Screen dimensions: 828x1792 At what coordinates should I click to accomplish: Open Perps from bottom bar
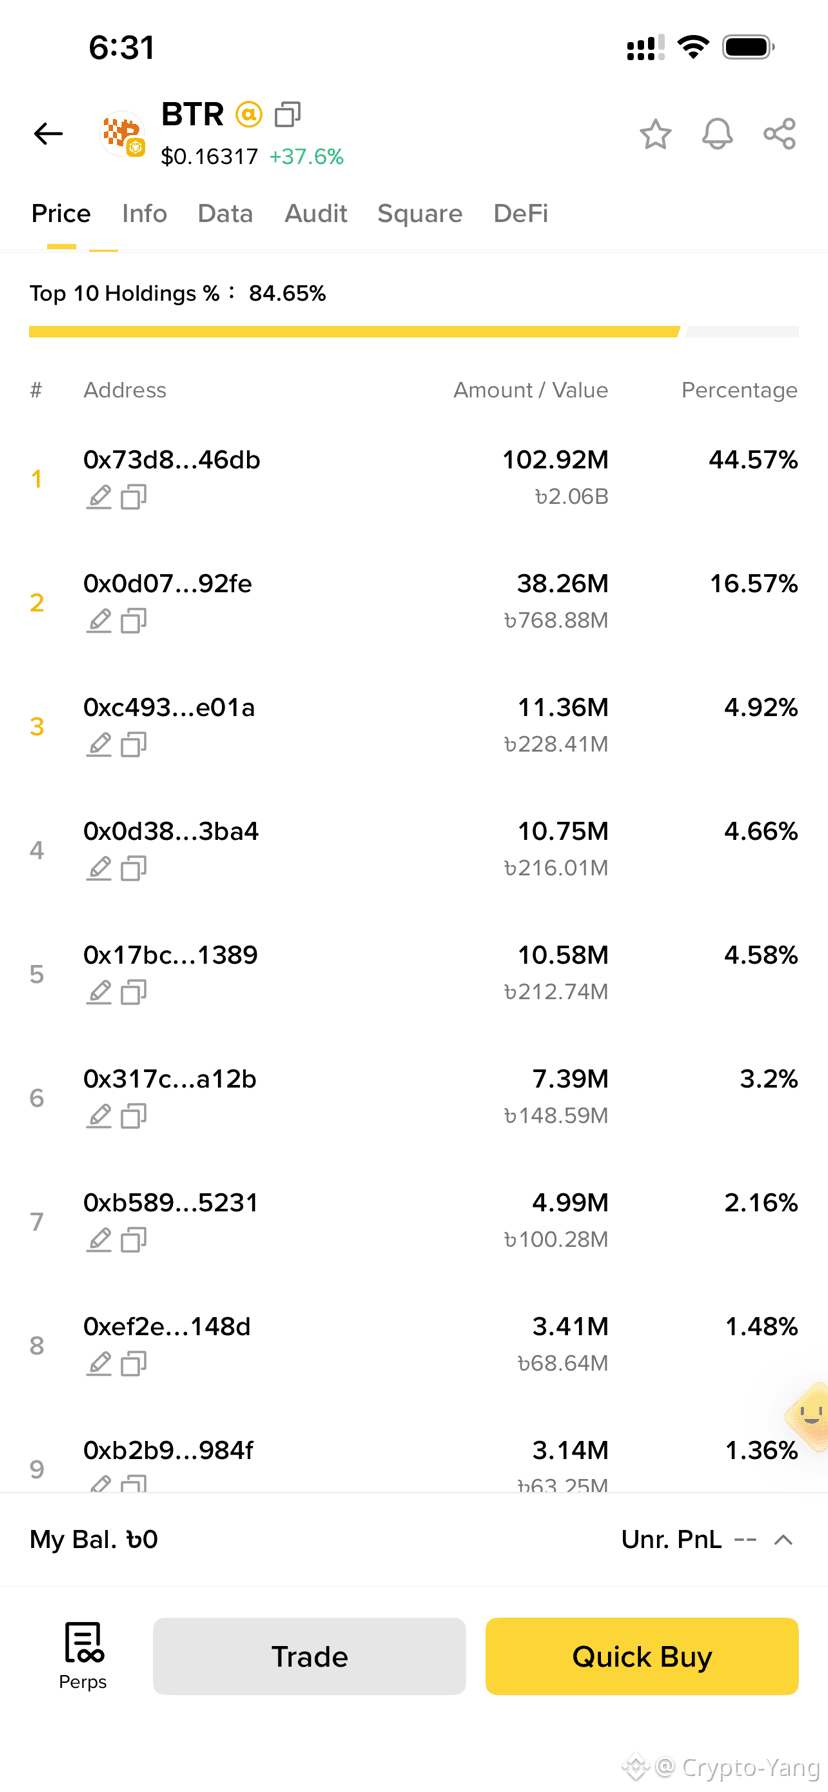click(x=83, y=1656)
